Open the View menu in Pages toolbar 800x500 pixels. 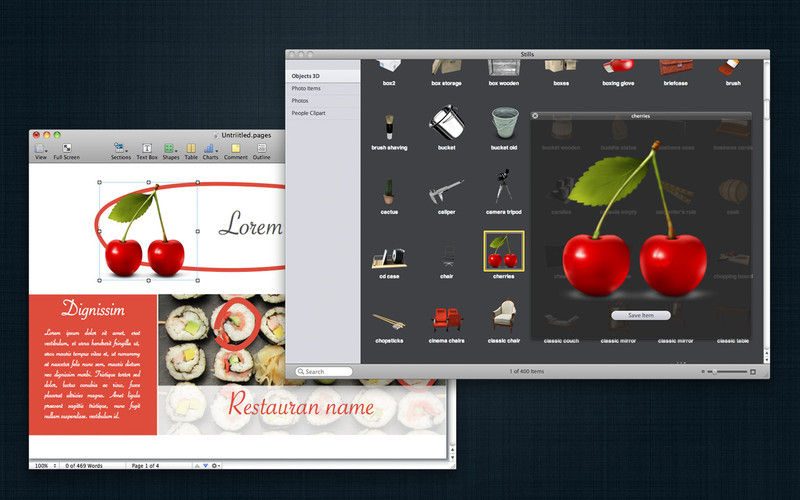(40, 151)
